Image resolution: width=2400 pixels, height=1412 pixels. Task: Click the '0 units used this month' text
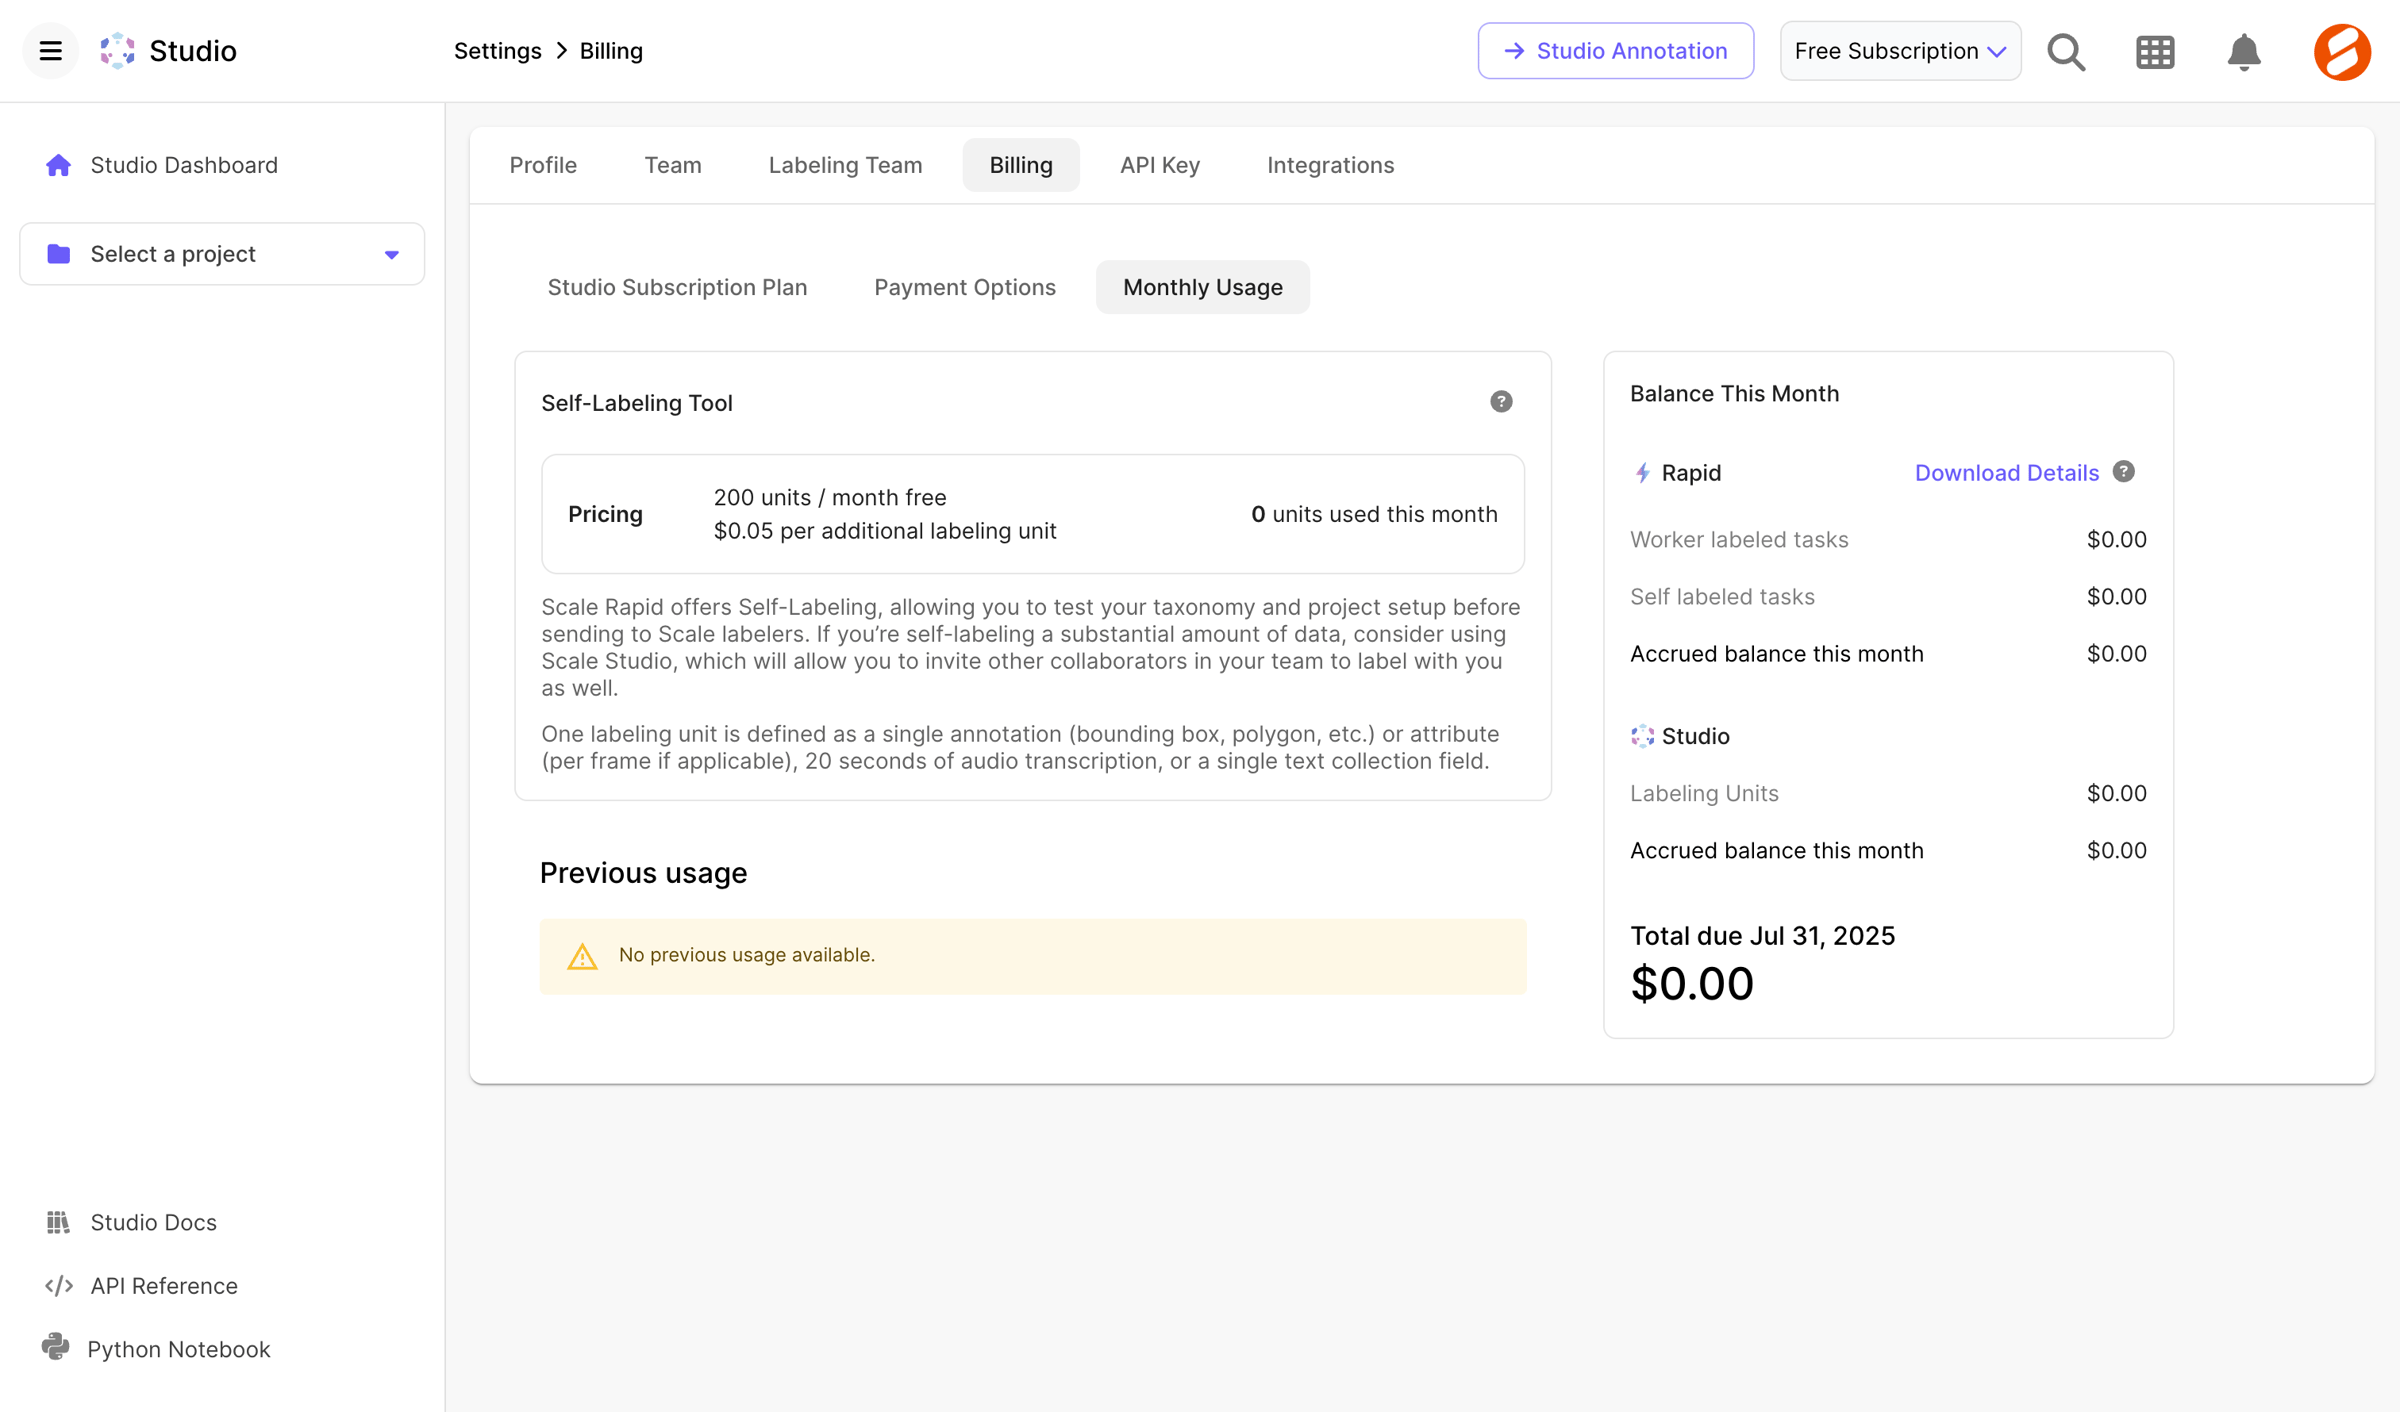pyautogui.click(x=1374, y=514)
